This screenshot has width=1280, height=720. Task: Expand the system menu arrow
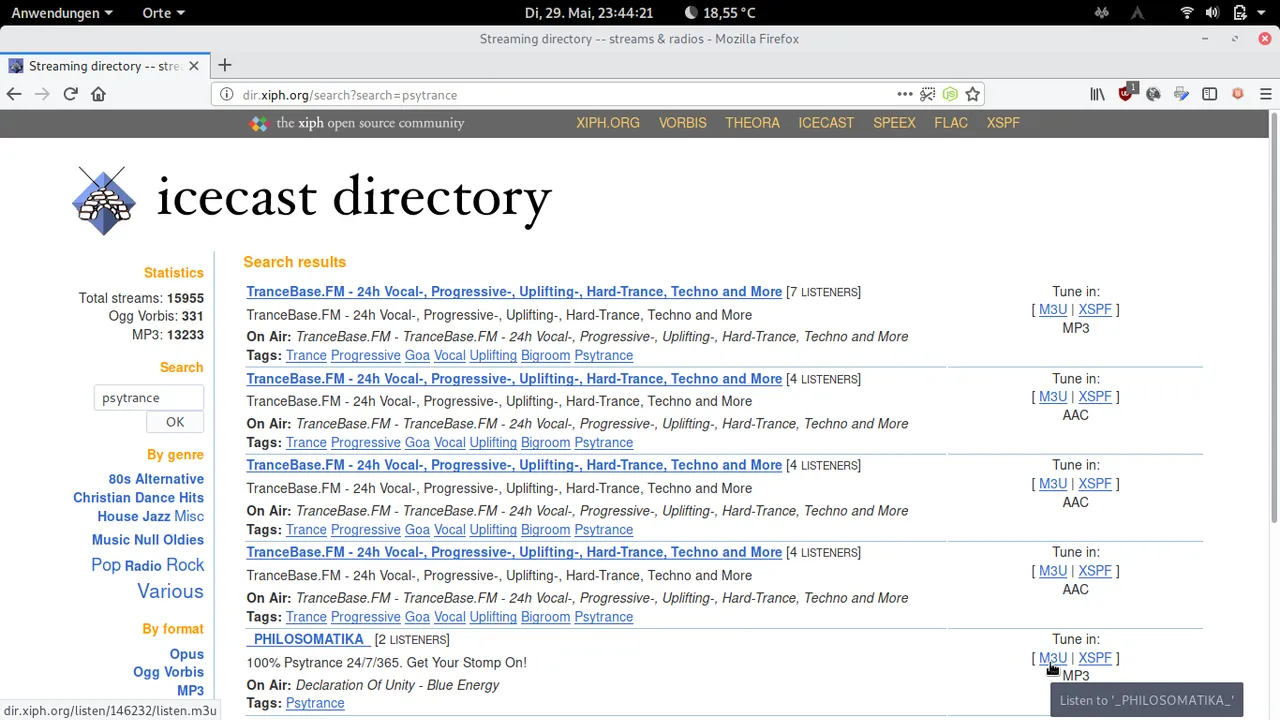coord(1261,13)
